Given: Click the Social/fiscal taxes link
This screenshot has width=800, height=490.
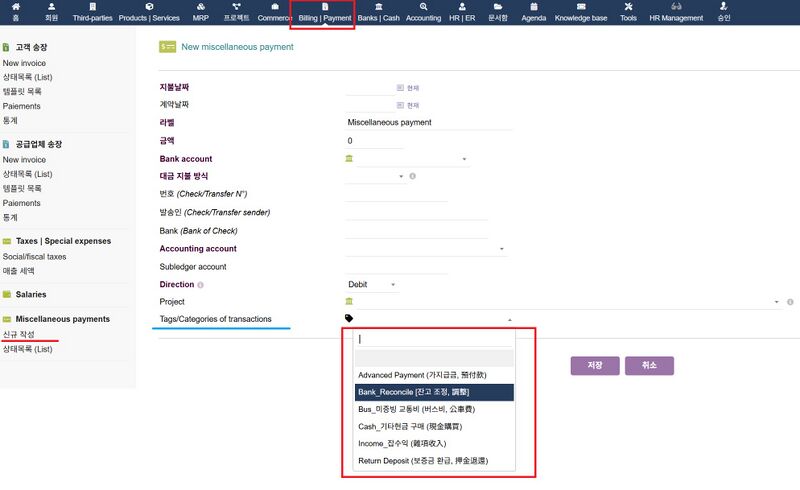Looking at the screenshot, I should [x=34, y=256].
